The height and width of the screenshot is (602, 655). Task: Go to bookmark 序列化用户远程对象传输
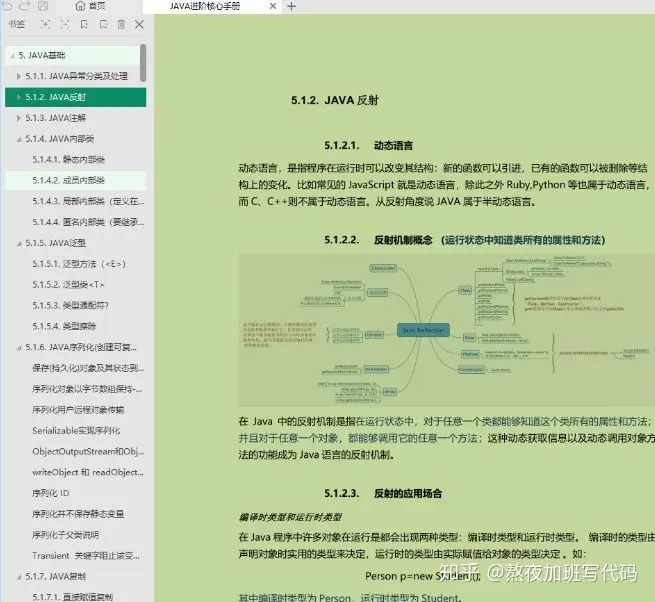click(78, 410)
